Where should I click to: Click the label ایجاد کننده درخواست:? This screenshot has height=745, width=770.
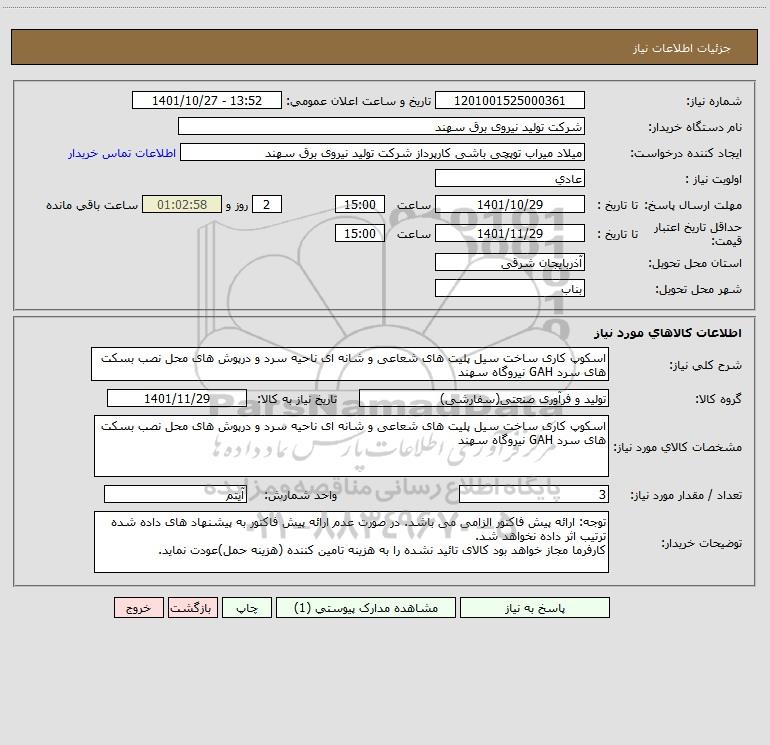pos(686,154)
